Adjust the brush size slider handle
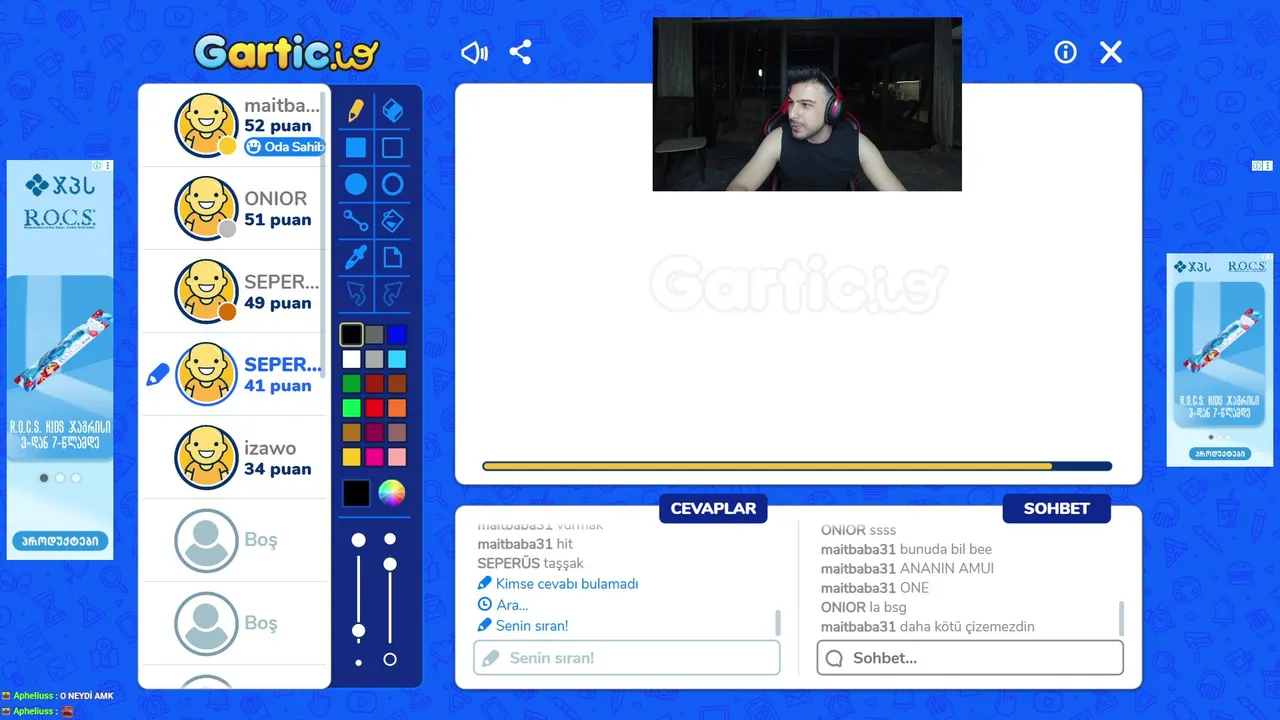The width and height of the screenshot is (1280, 720). 358,631
